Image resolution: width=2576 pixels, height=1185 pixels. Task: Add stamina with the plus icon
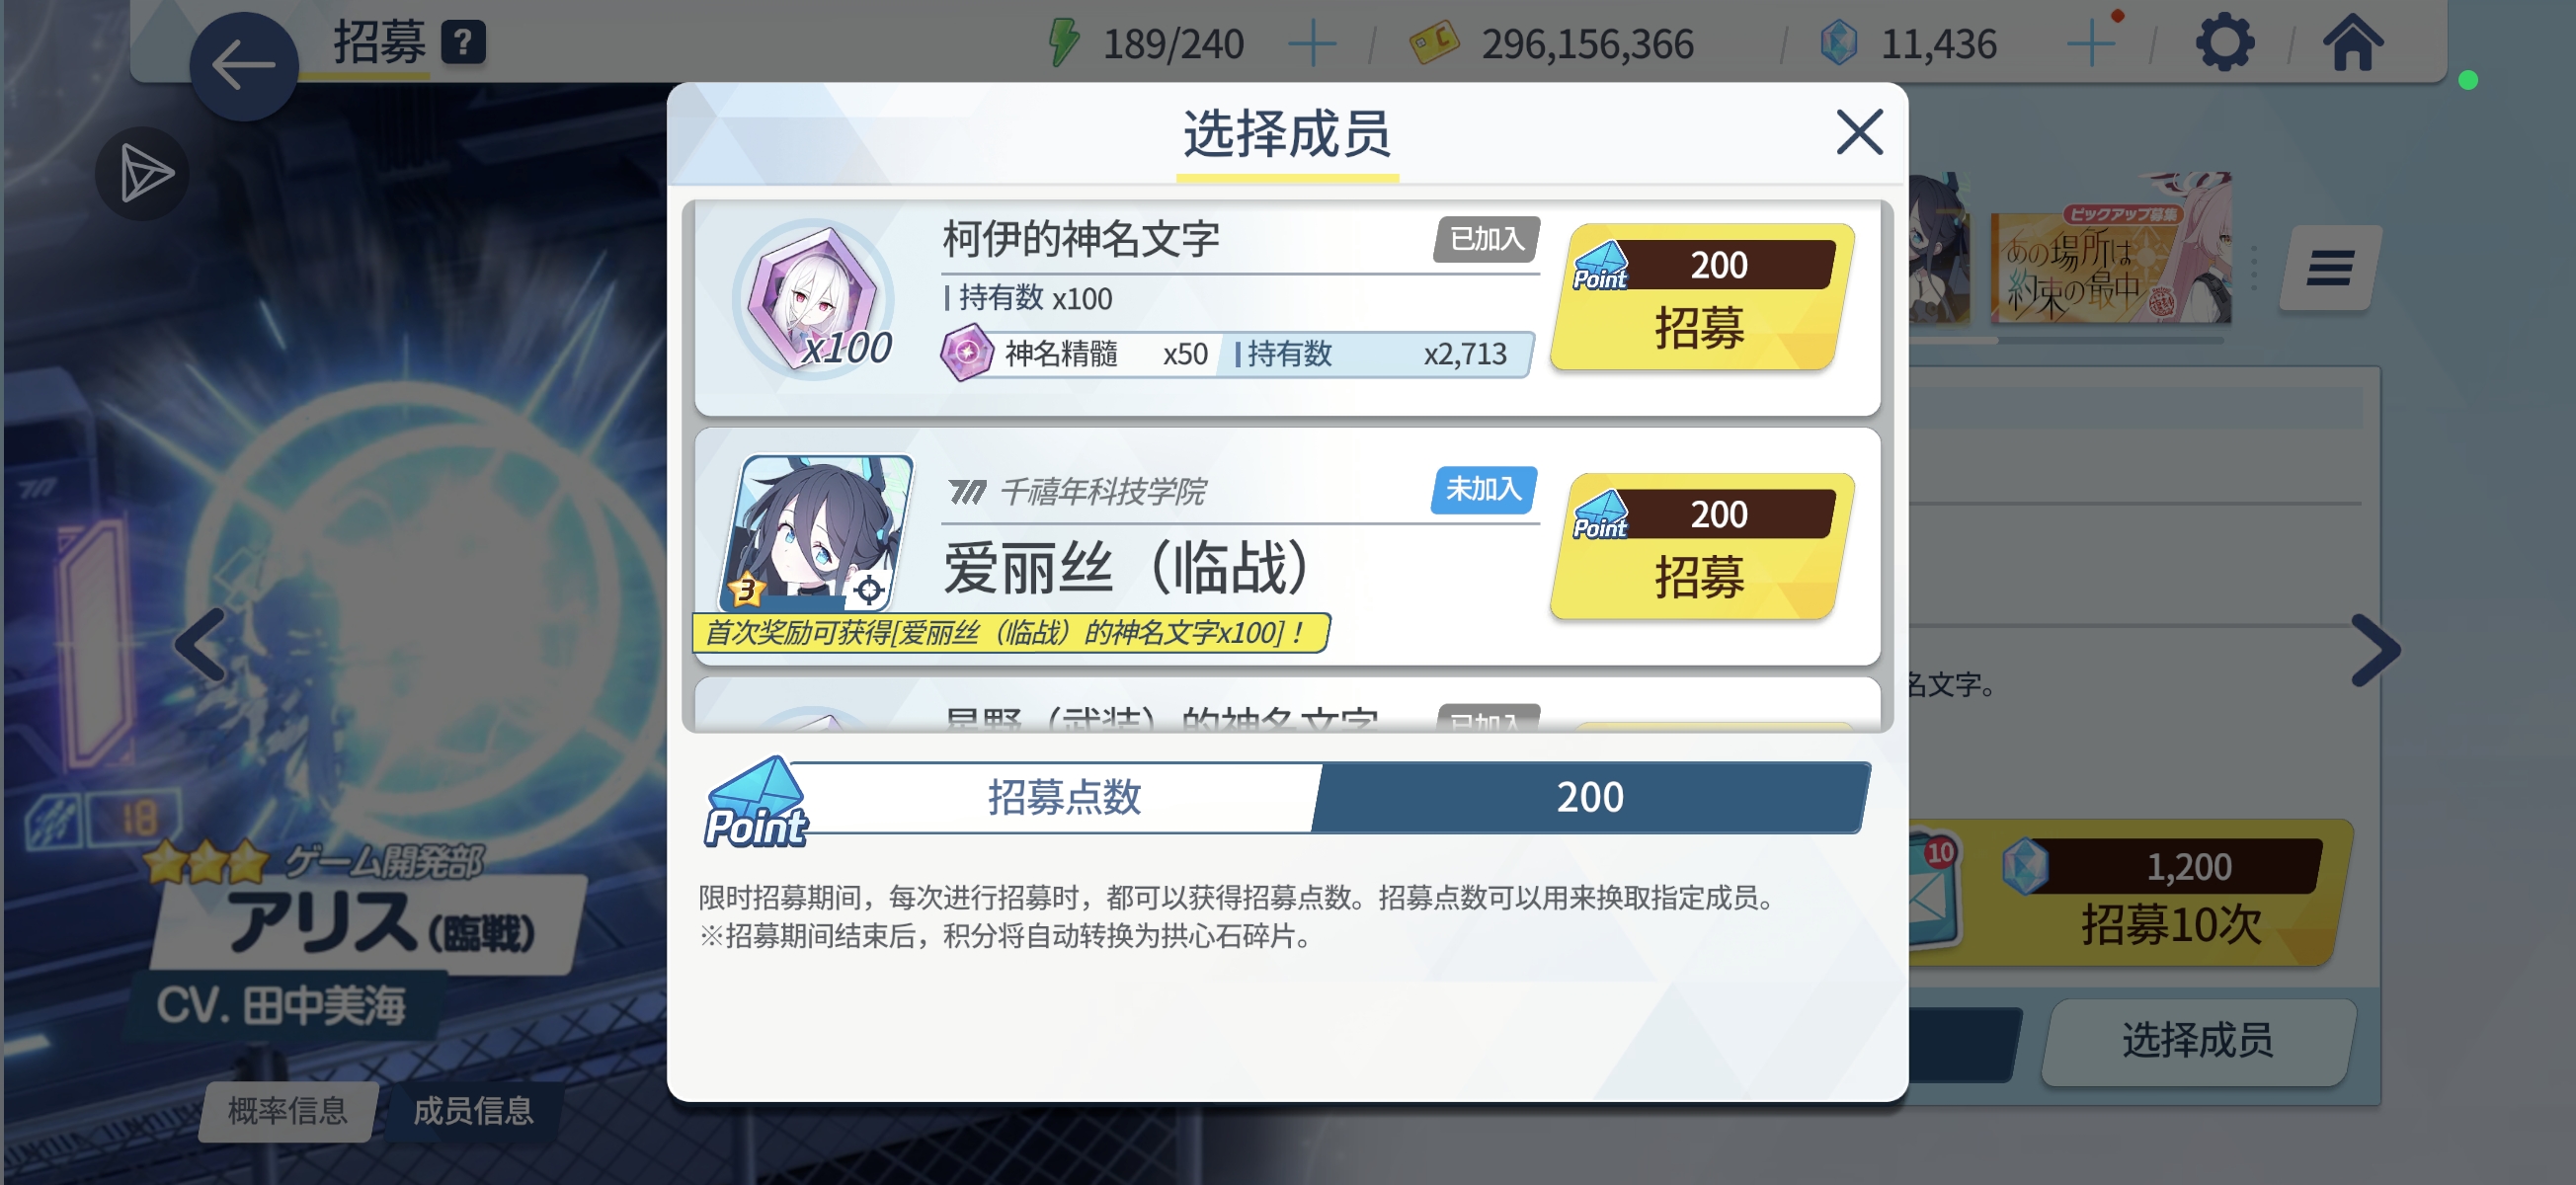pos(1312,44)
